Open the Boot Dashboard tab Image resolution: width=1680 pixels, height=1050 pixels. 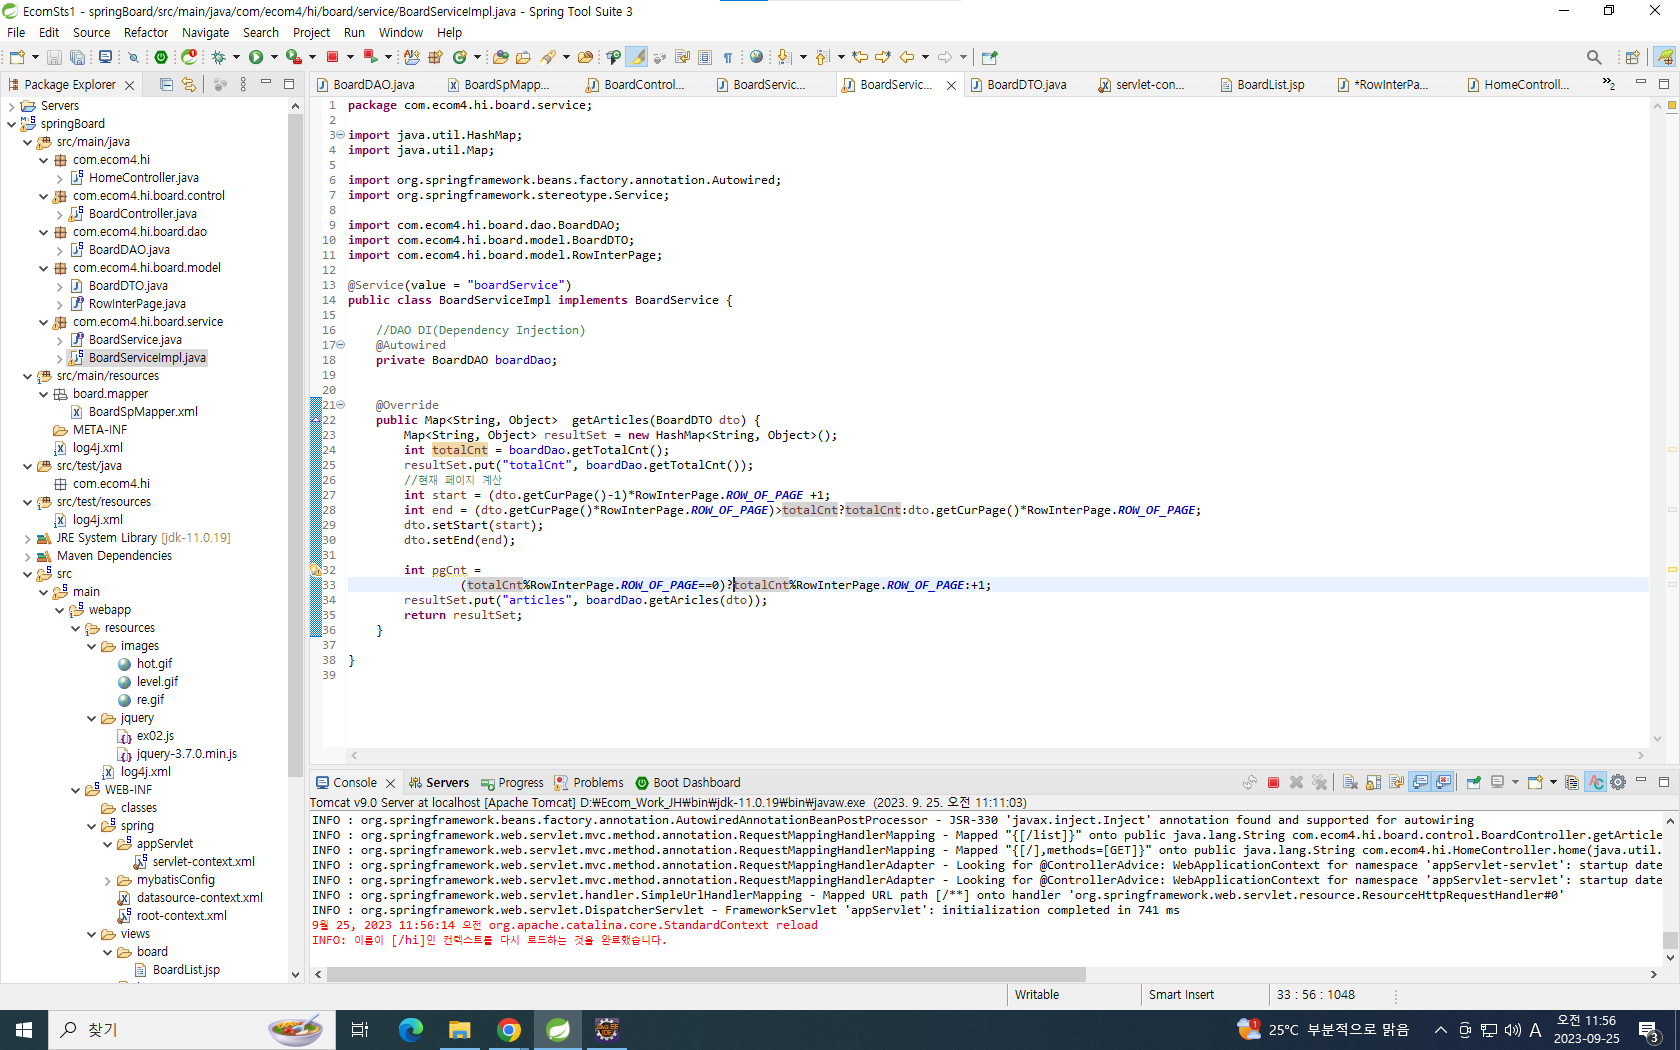click(x=688, y=783)
